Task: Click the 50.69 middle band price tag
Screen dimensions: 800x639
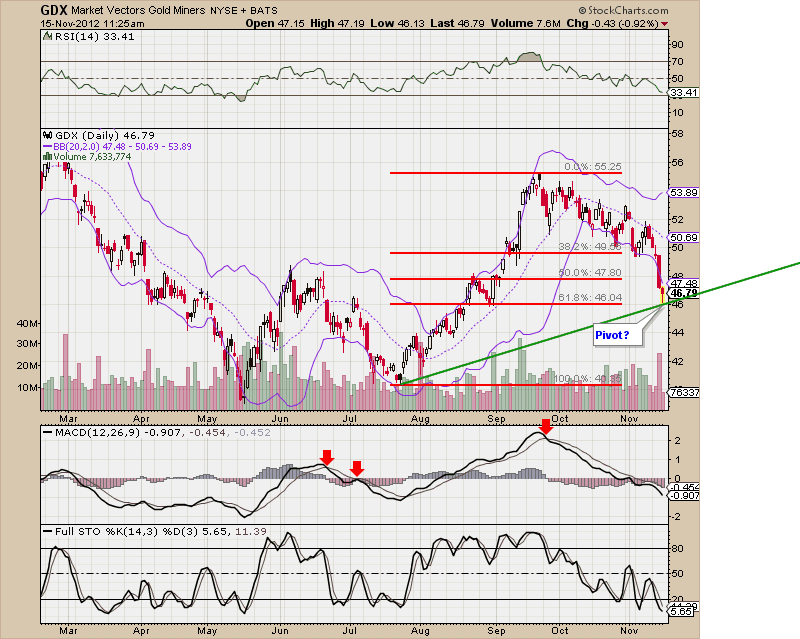Action: pyautogui.click(x=684, y=237)
